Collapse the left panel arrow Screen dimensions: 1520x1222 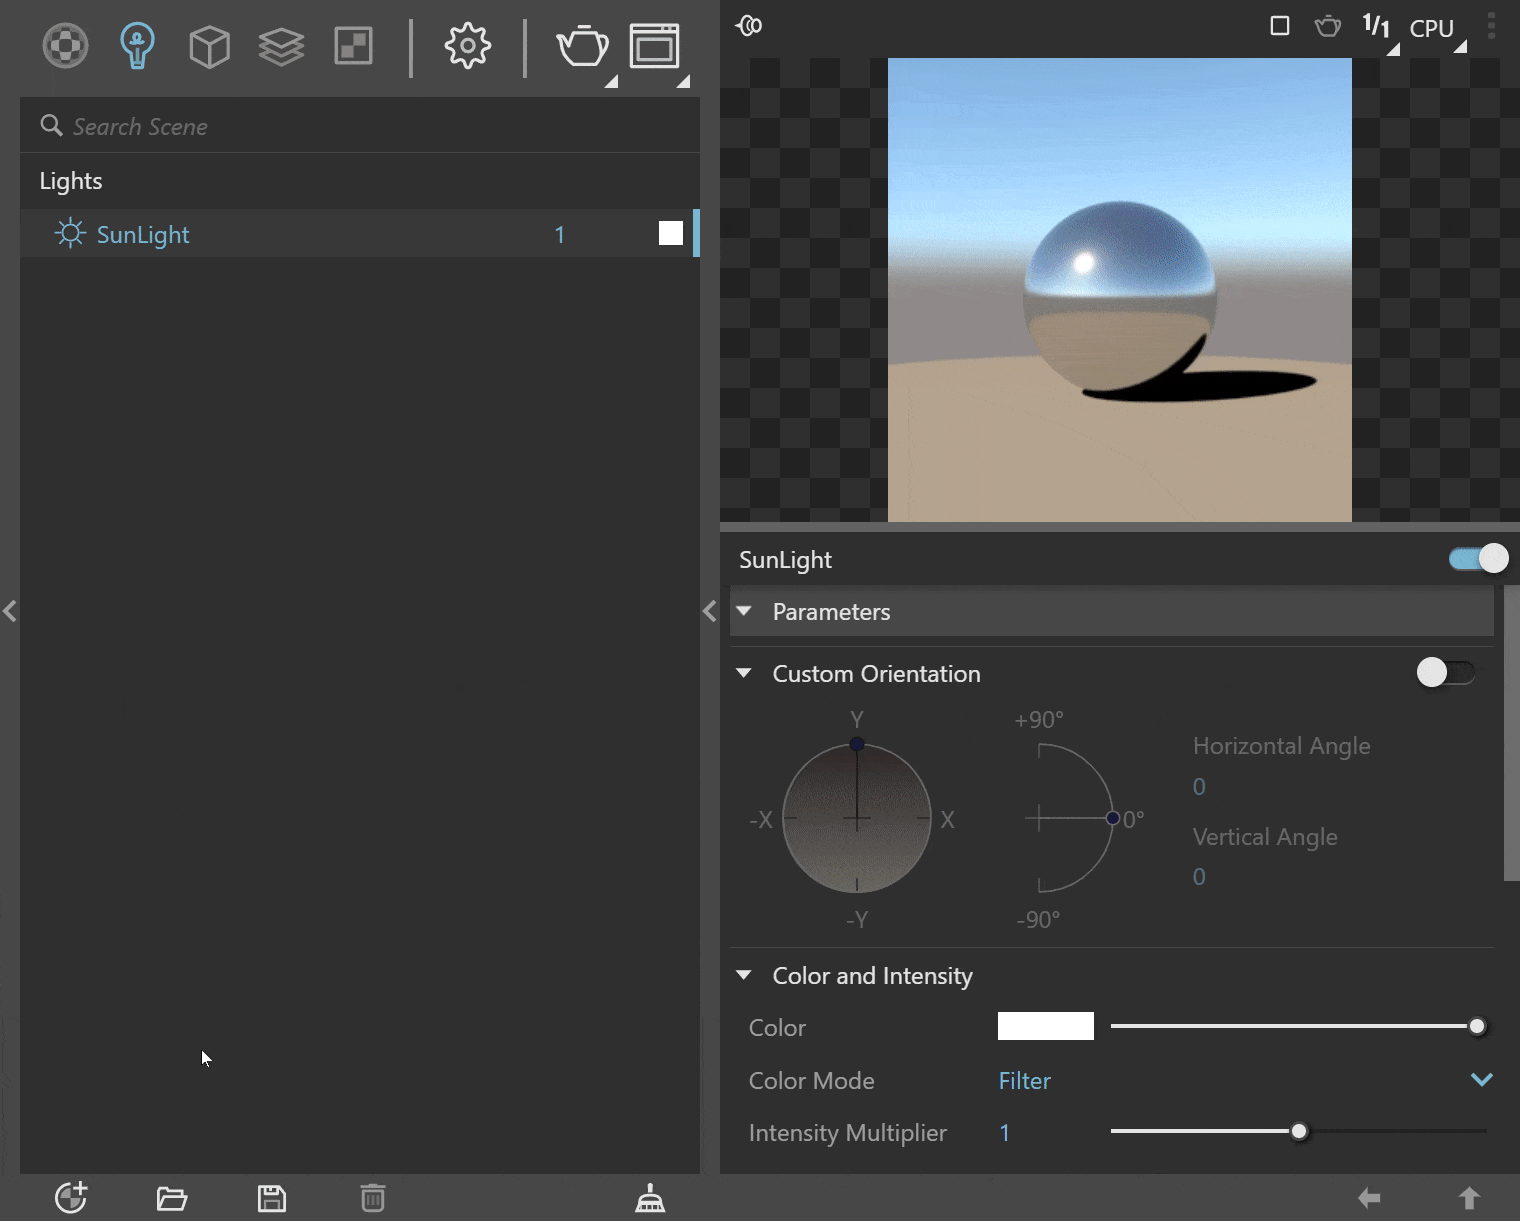coord(10,611)
